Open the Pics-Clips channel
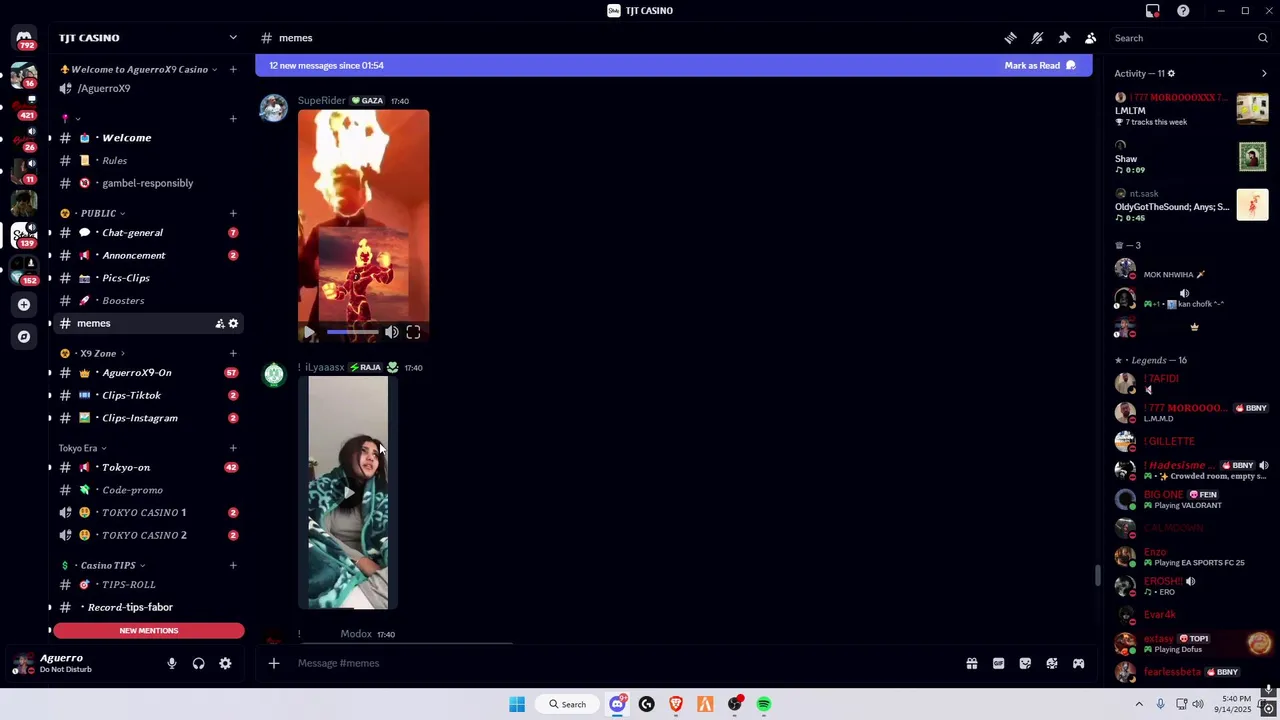 (148, 278)
